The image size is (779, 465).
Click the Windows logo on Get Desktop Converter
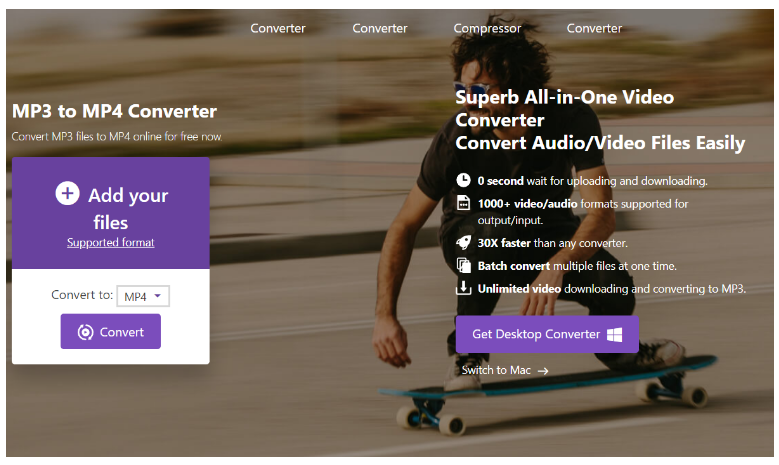(615, 334)
